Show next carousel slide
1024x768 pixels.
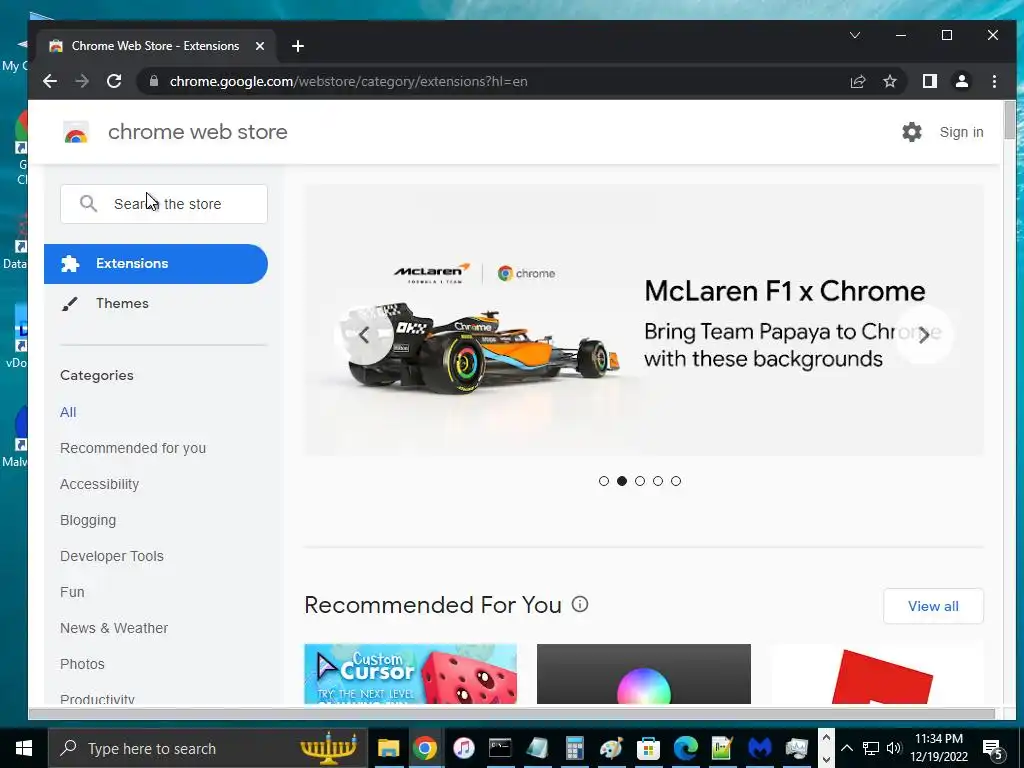tap(923, 335)
